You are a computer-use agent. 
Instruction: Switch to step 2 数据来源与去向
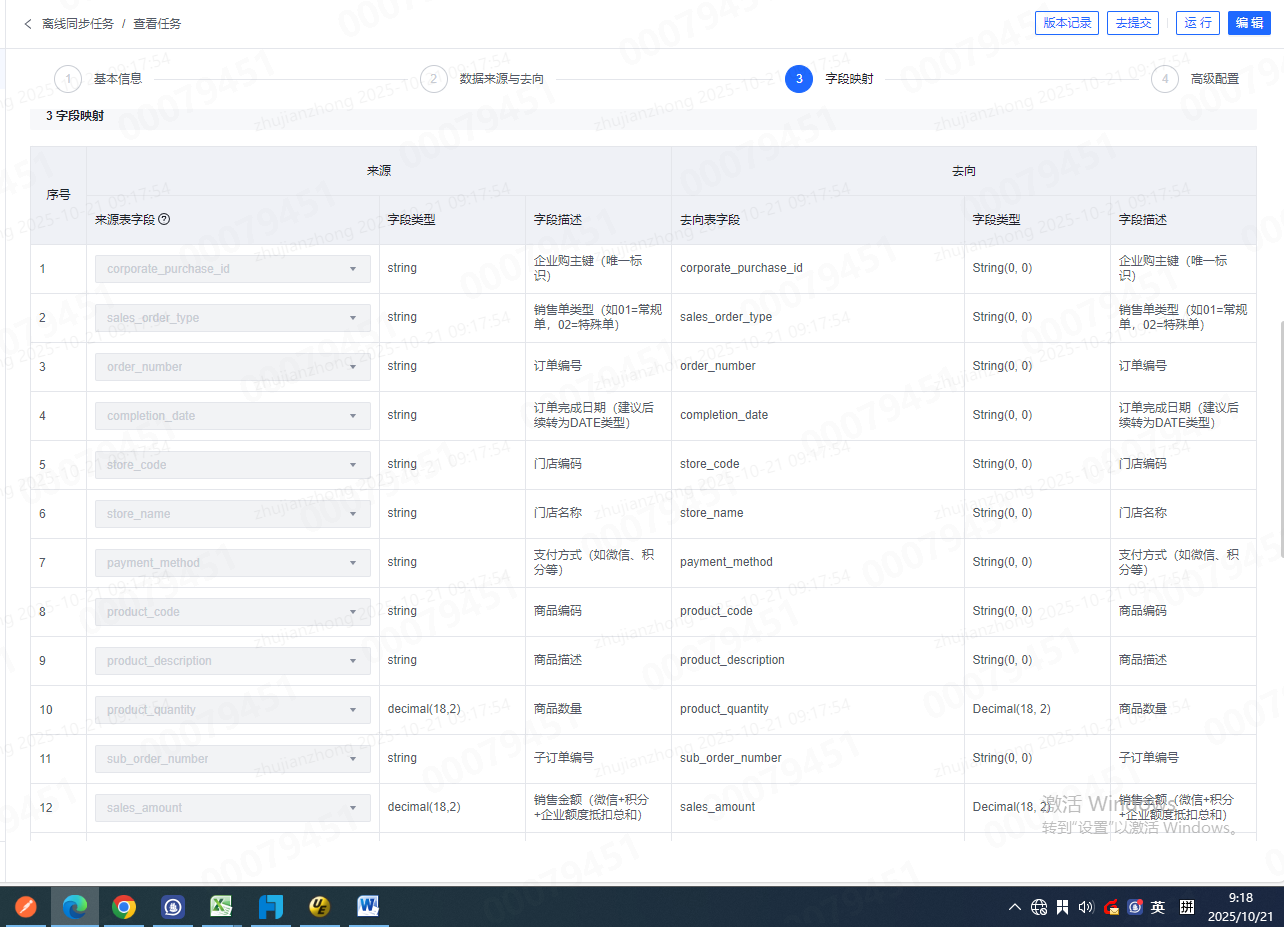click(434, 79)
